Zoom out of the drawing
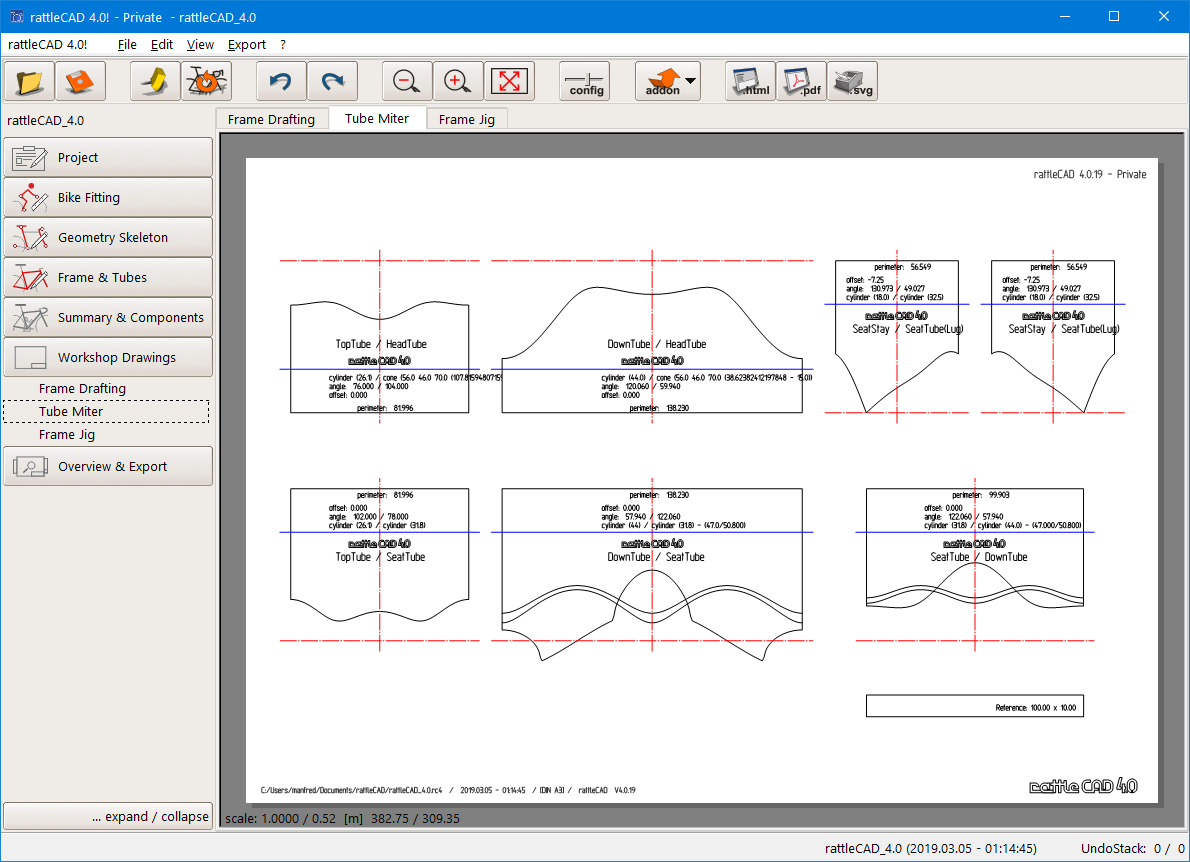This screenshot has width=1190, height=862. pos(408,81)
